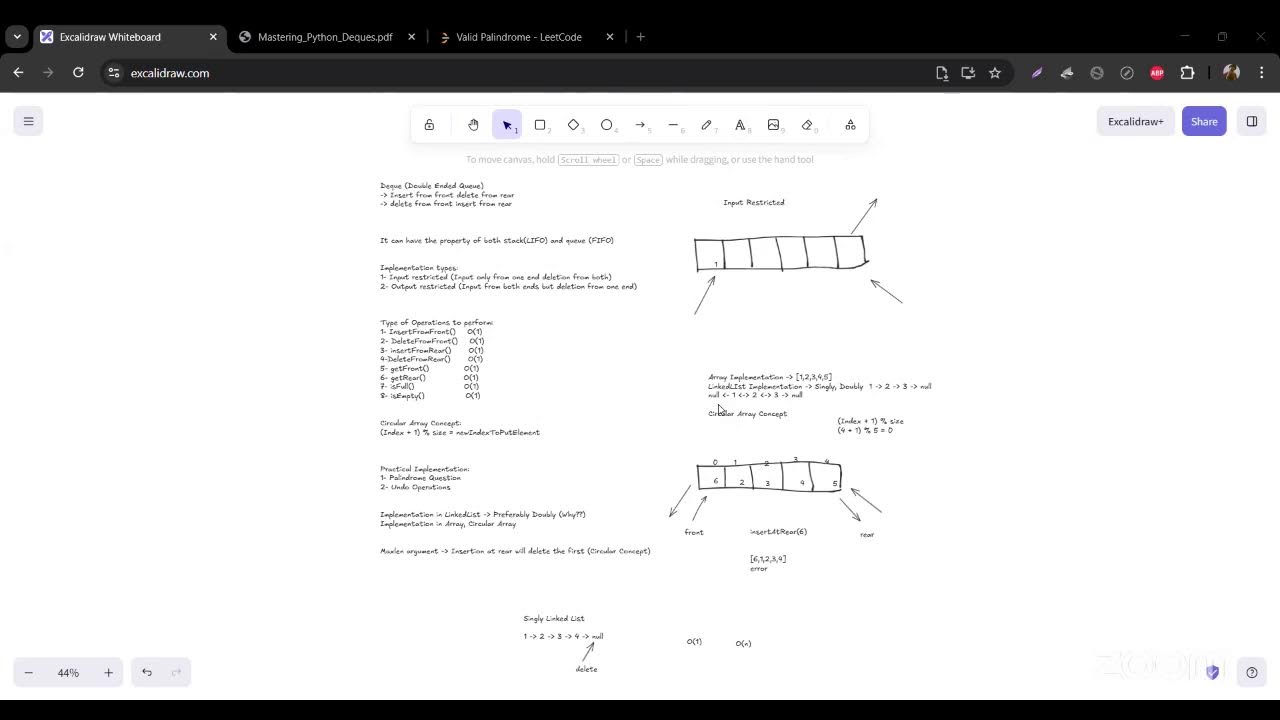Activate the Excalidraw Whiteboard tab
Screen dimensions: 1280x720
pos(109,37)
